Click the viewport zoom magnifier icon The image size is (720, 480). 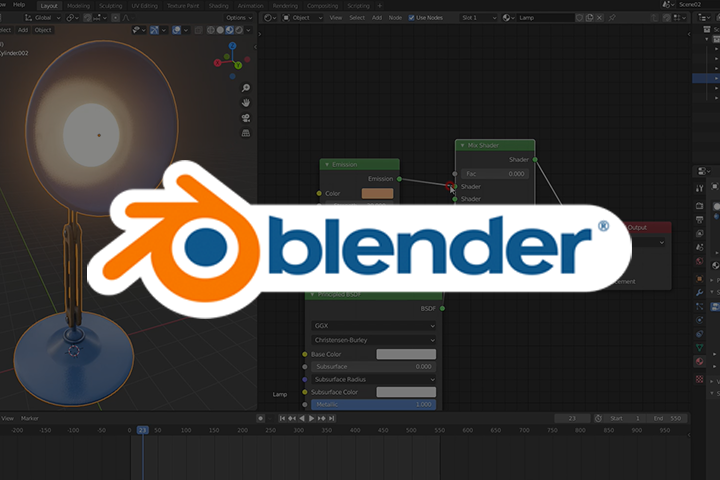pyautogui.click(x=246, y=88)
